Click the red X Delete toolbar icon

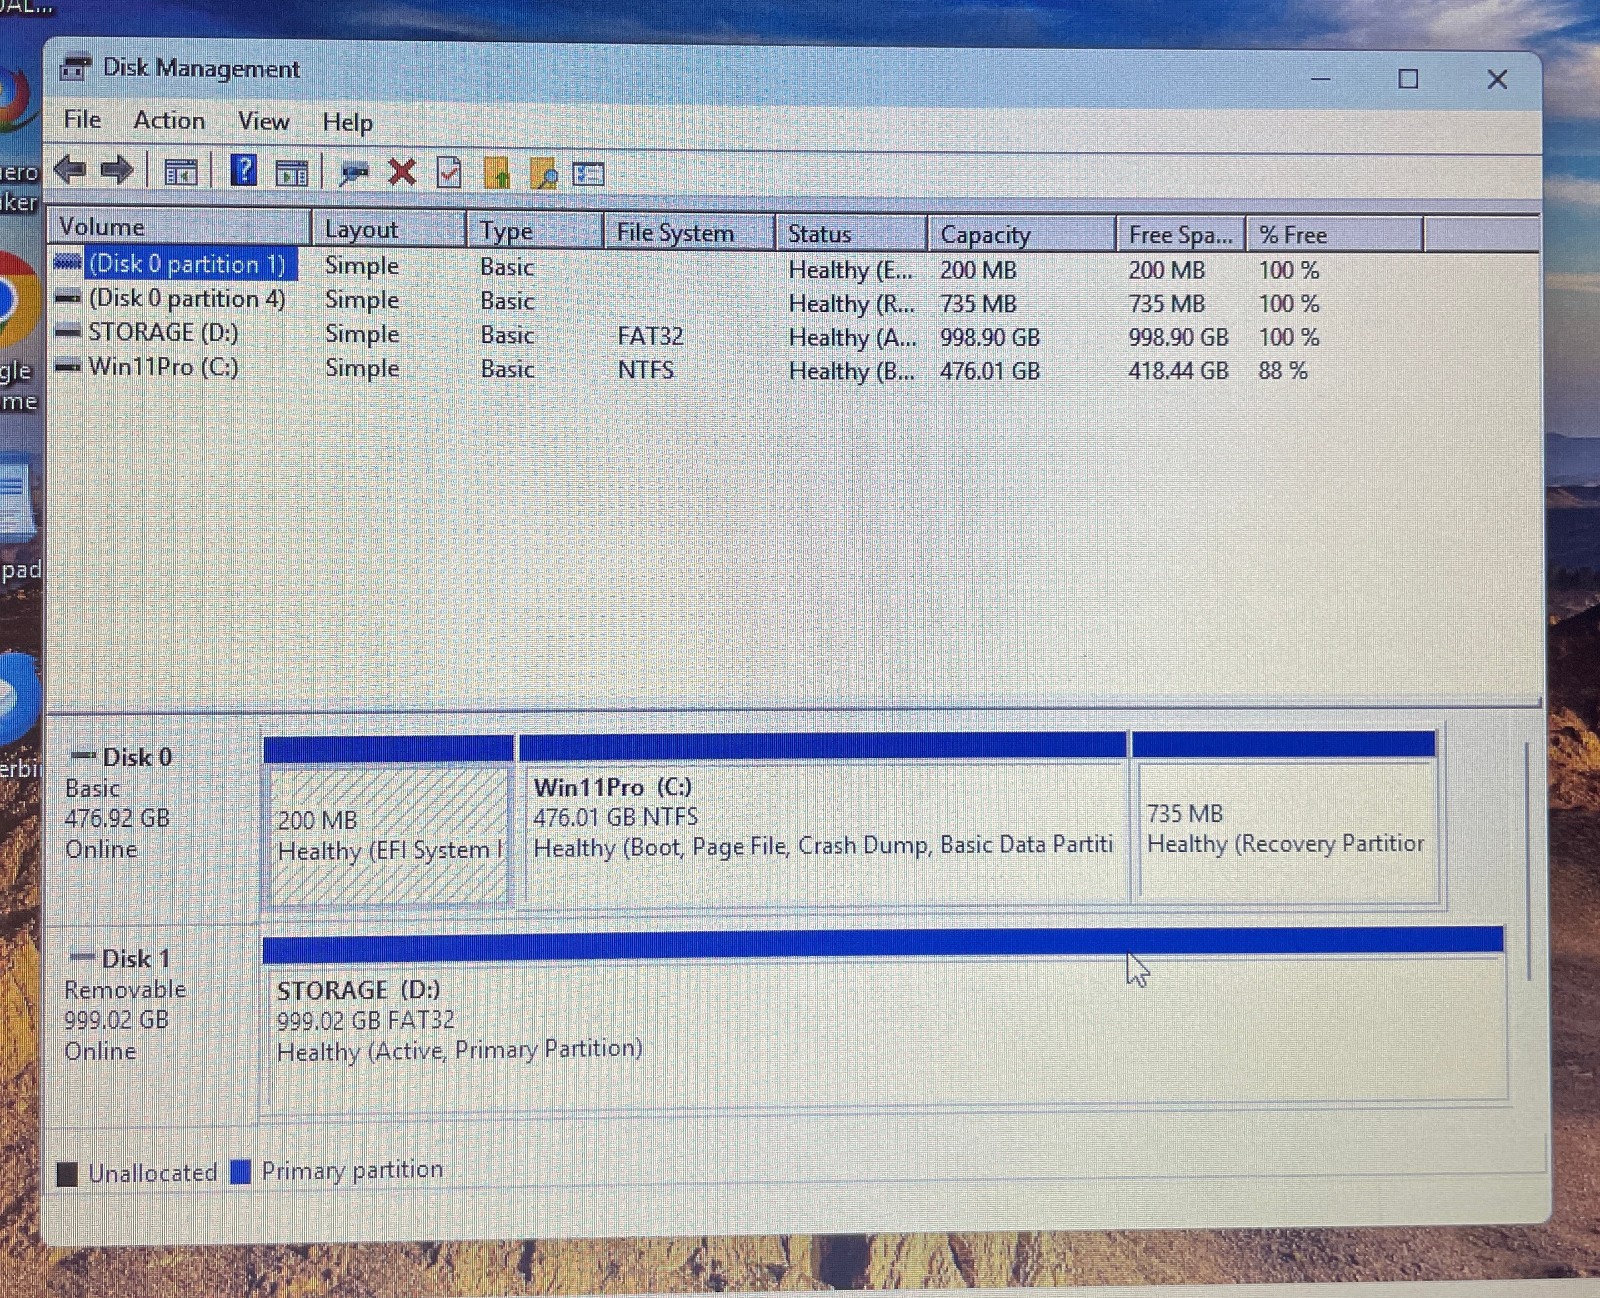pos(402,172)
